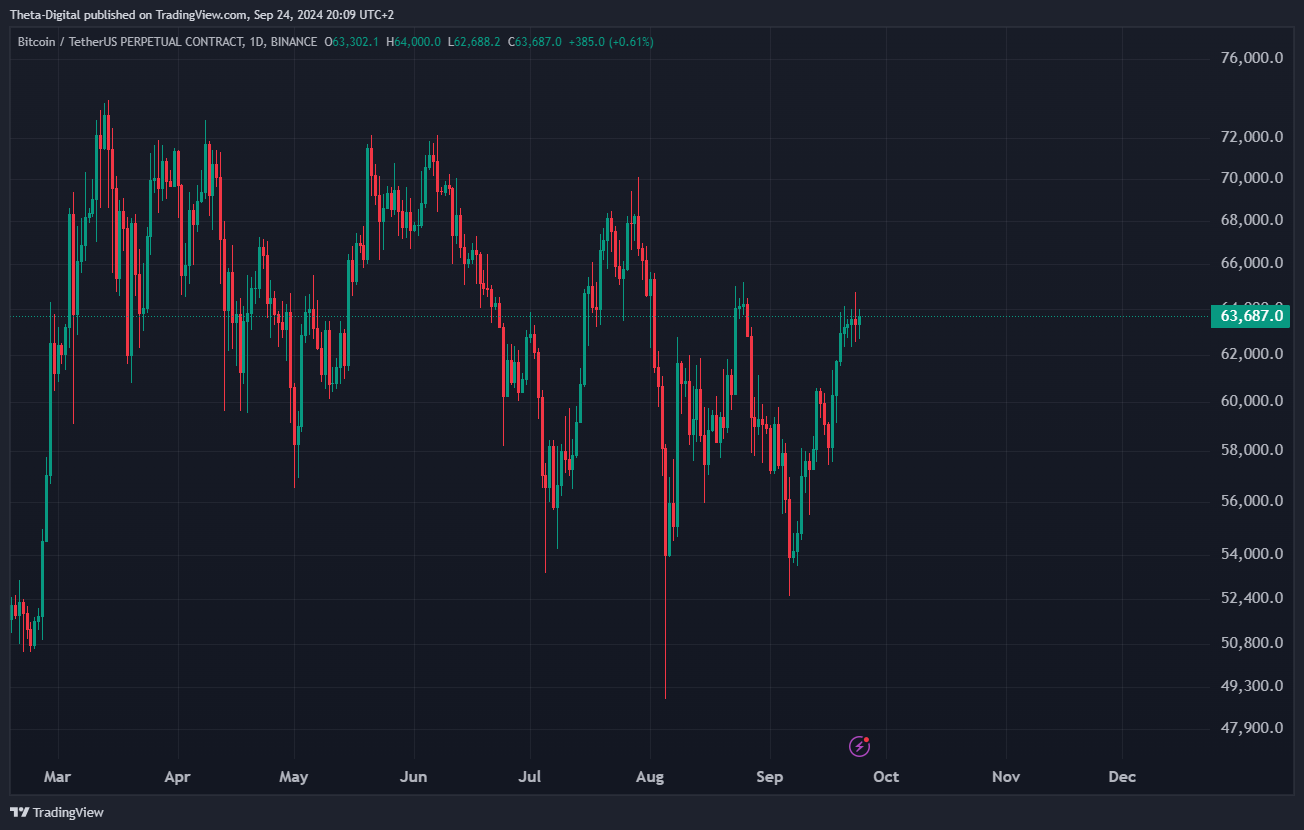This screenshot has width=1304, height=830.
Task: Click the open value O63,302.1
Action: pyautogui.click(x=352, y=42)
